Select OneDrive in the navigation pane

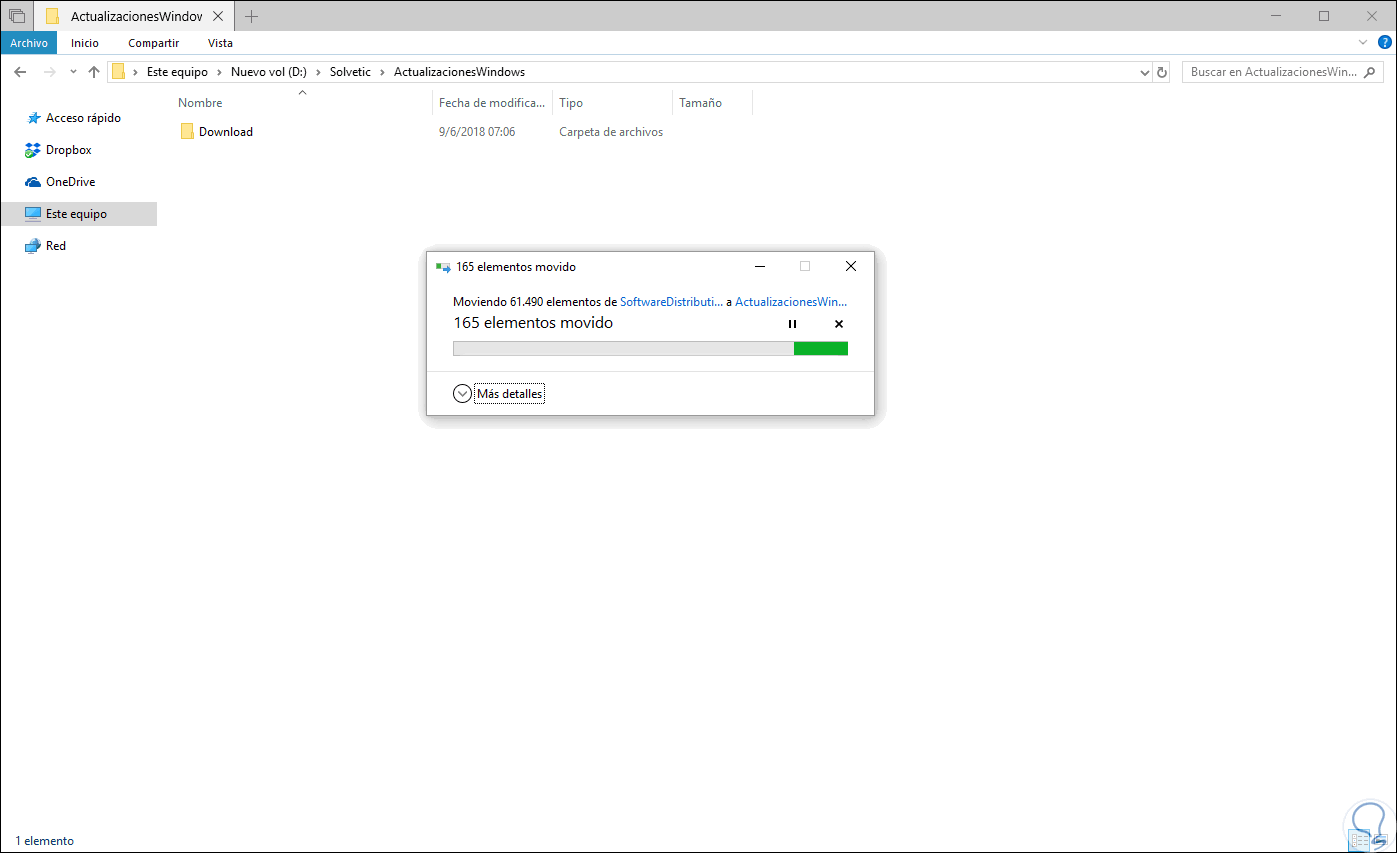click(70, 182)
